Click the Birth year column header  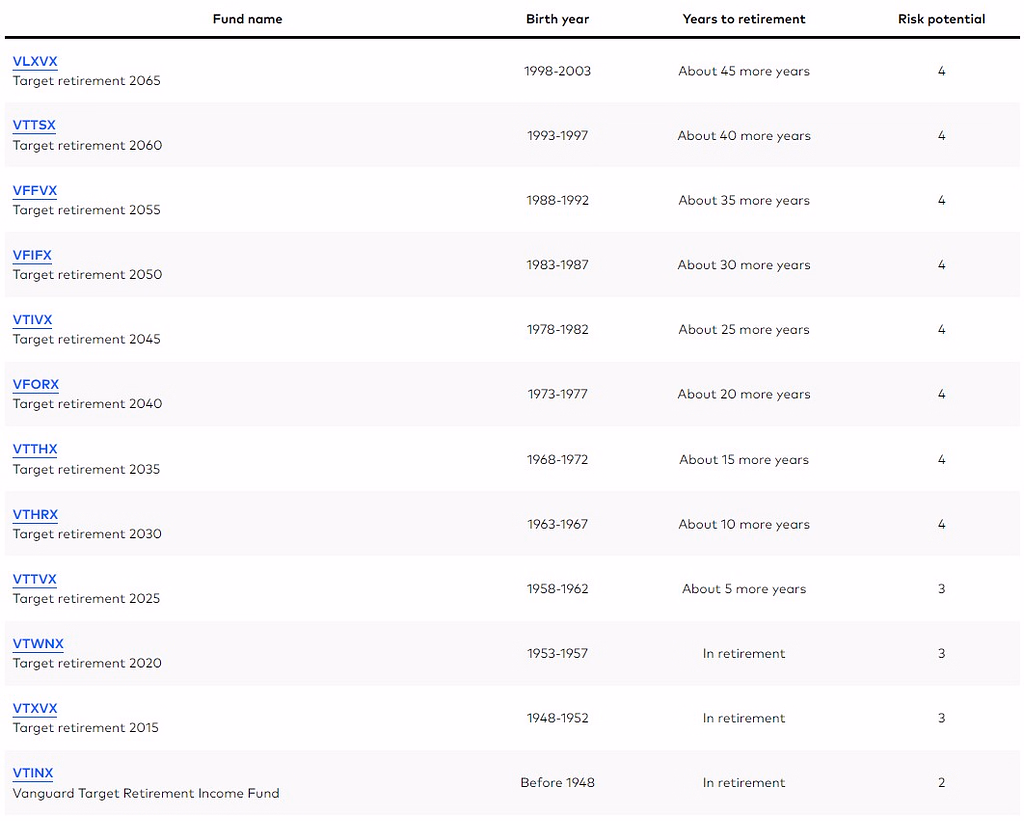[558, 19]
